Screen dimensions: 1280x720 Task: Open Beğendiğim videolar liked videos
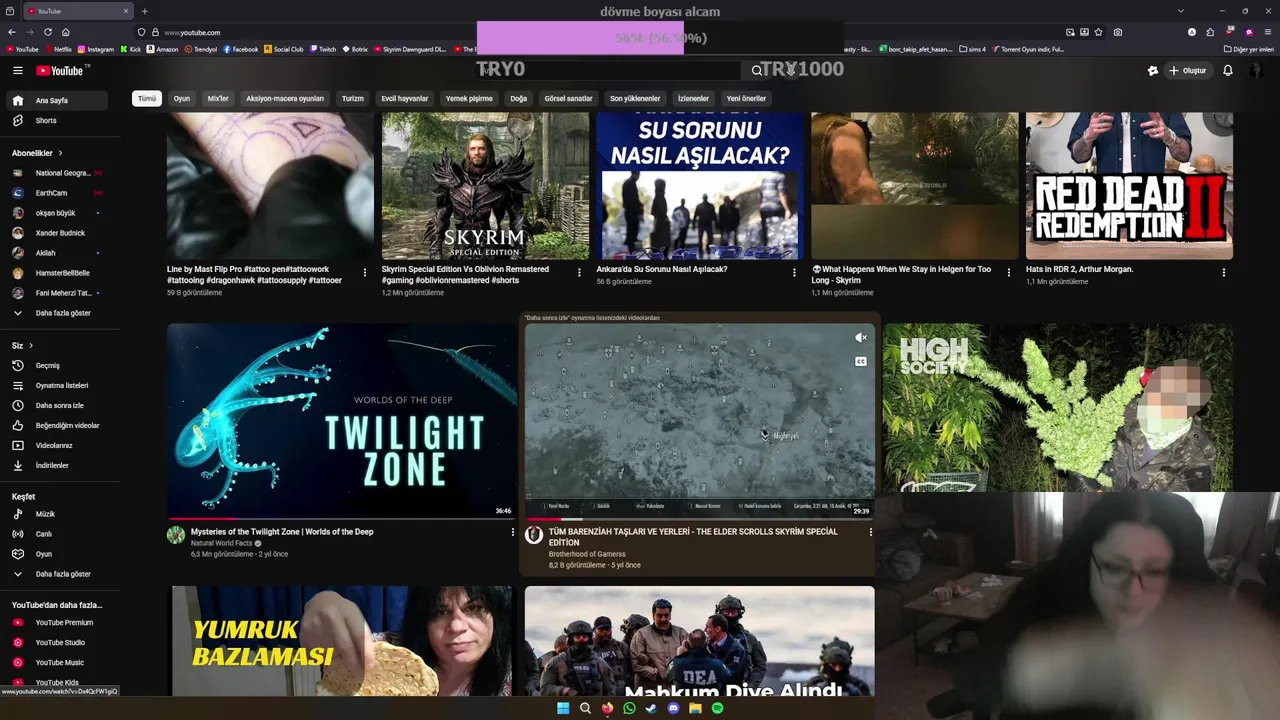(56, 426)
